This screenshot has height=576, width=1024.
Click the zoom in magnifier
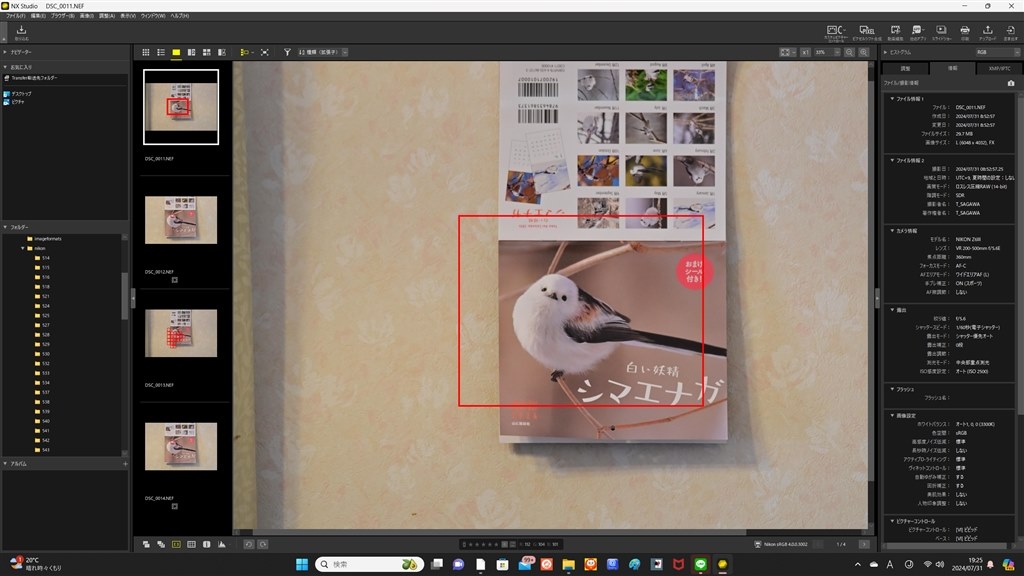click(x=863, y=52)
